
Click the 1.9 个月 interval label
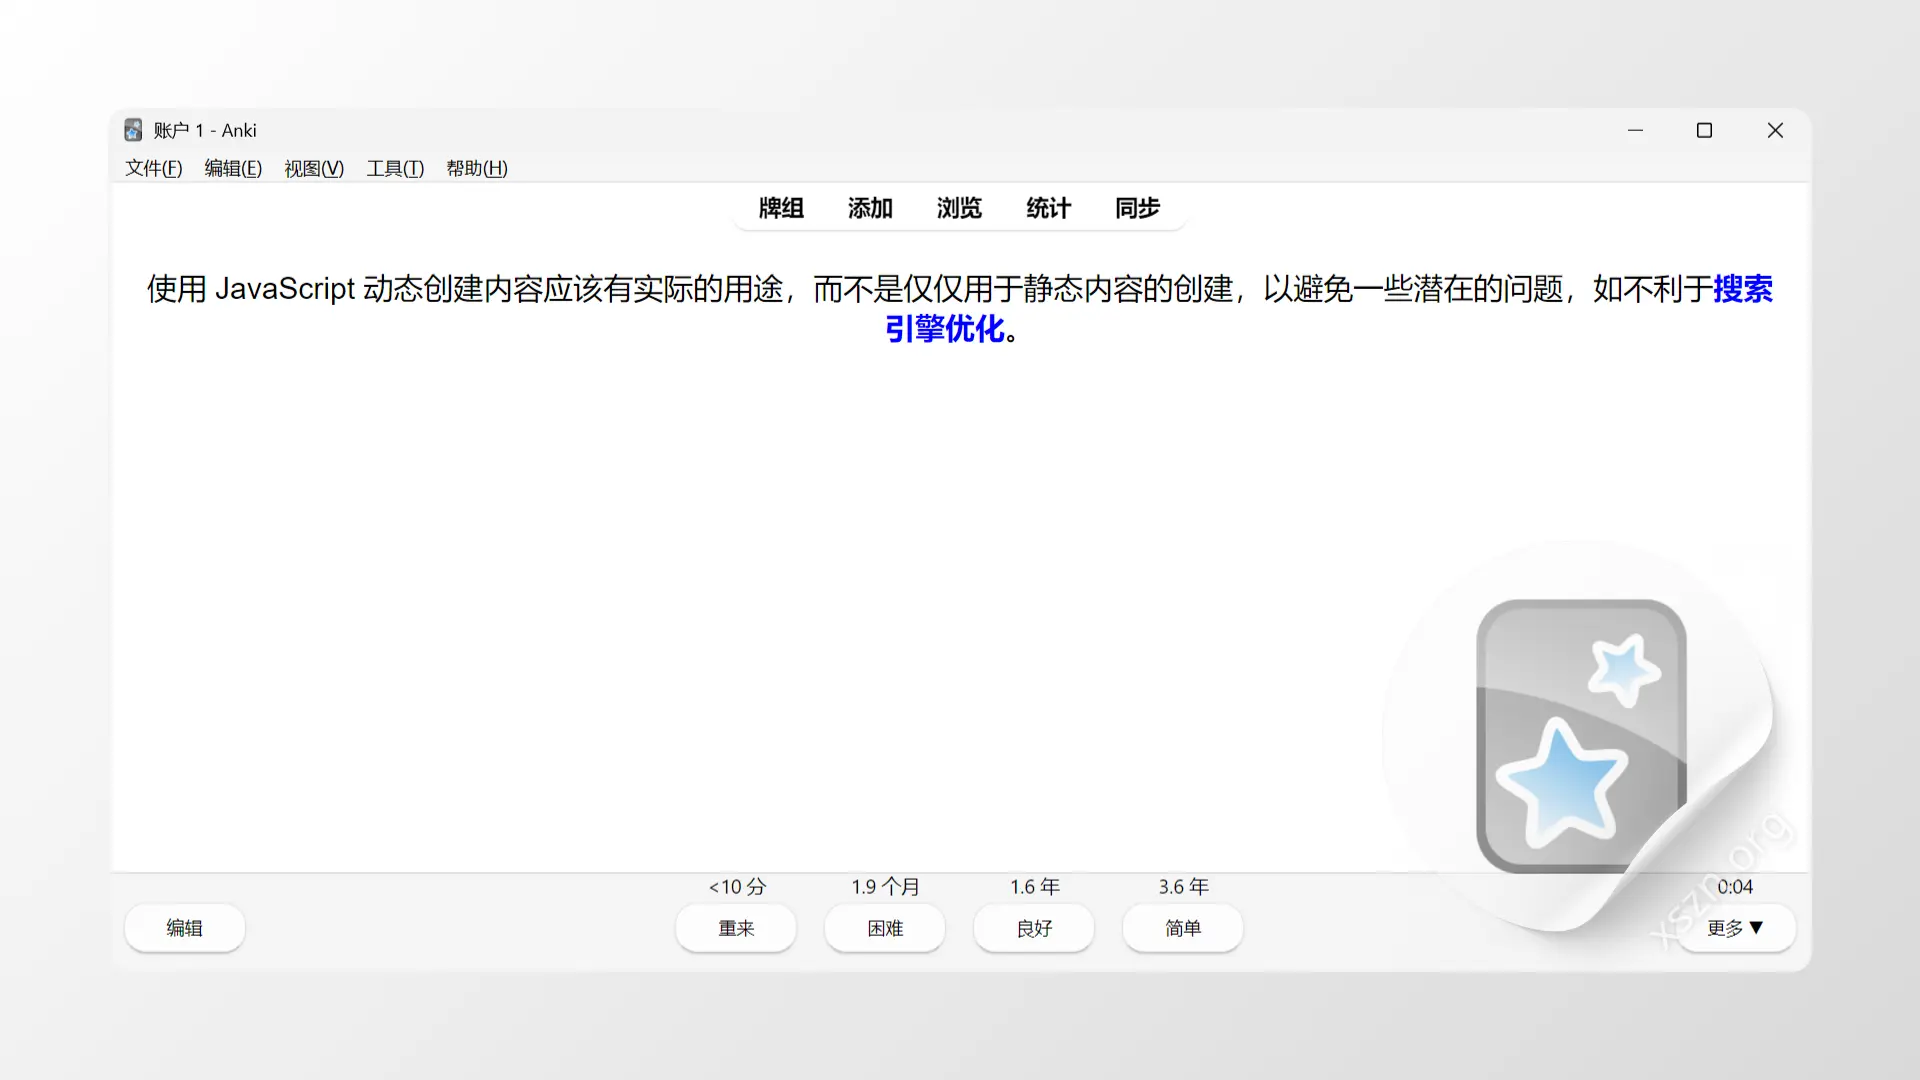coord(885,887)
